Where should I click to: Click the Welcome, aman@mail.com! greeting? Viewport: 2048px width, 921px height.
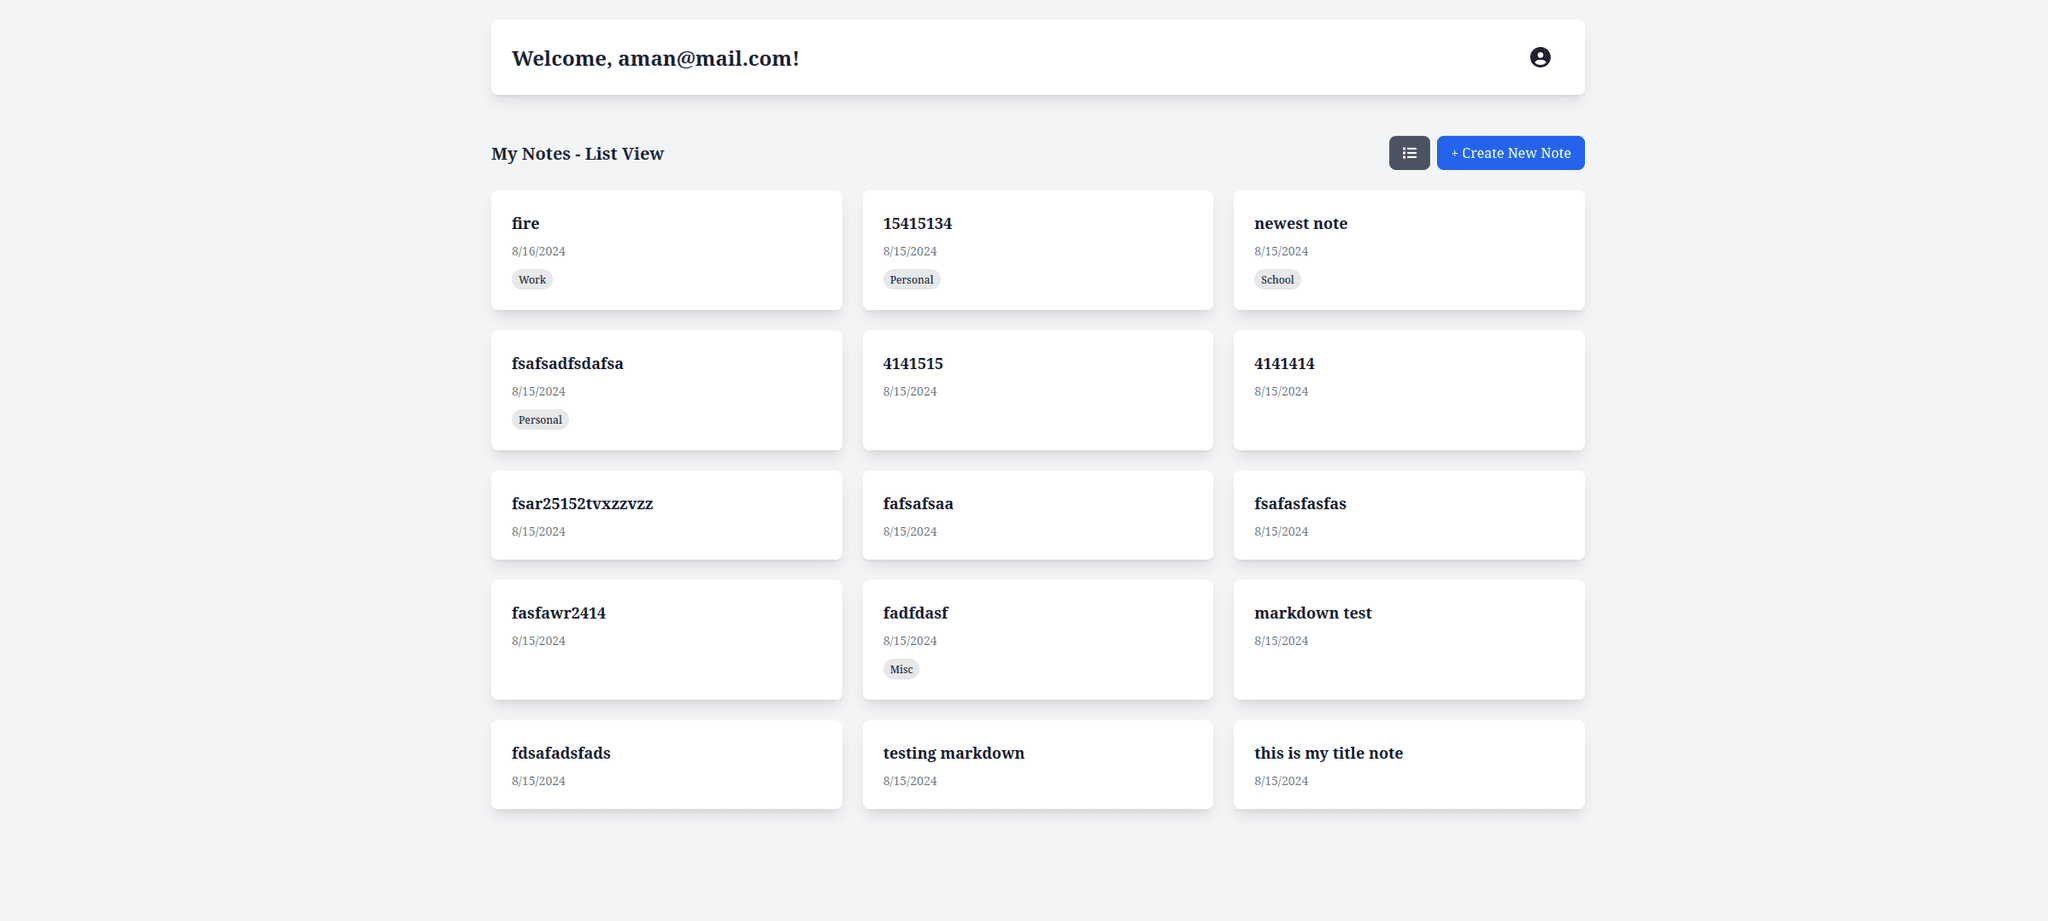pos(655,58)
